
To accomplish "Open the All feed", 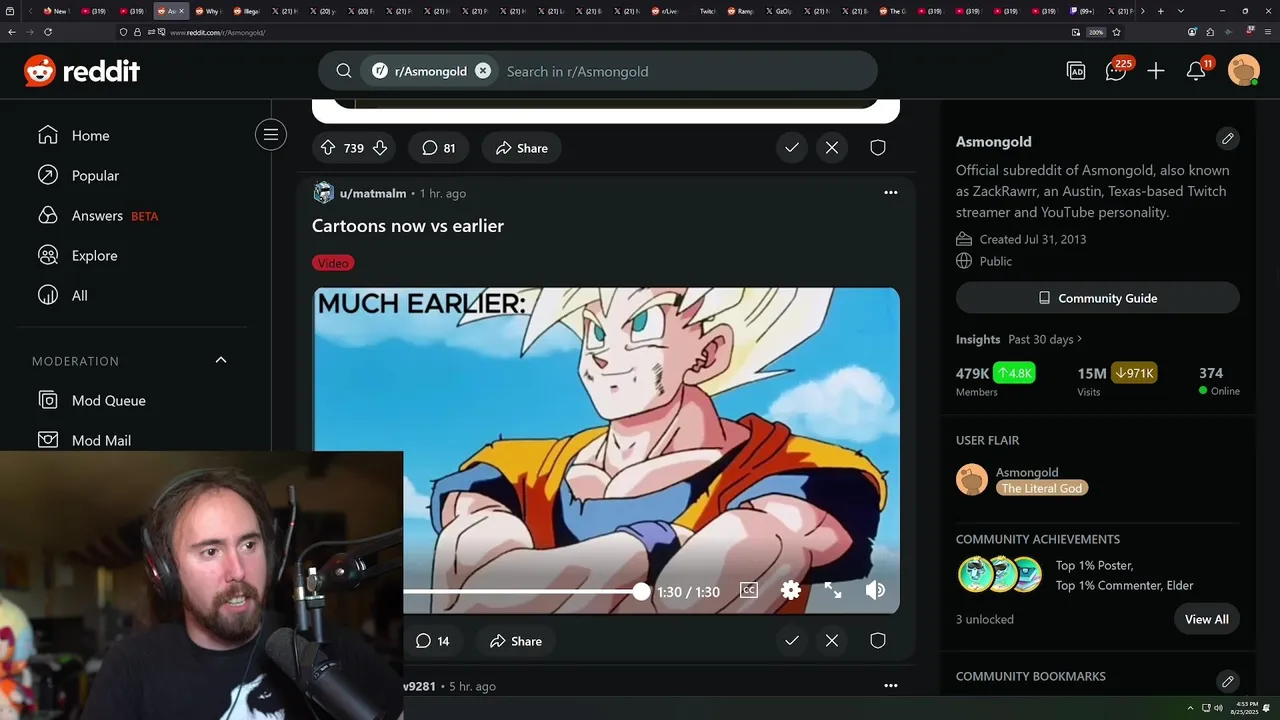I will 63,295.
